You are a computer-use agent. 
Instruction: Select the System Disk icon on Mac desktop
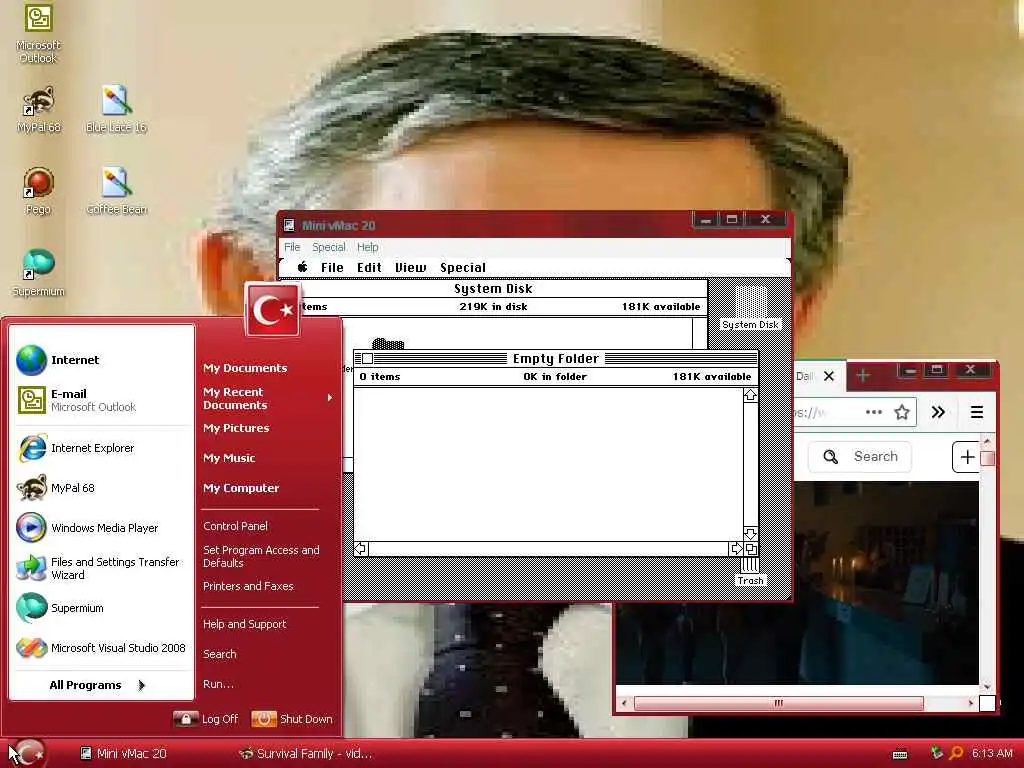750,308
